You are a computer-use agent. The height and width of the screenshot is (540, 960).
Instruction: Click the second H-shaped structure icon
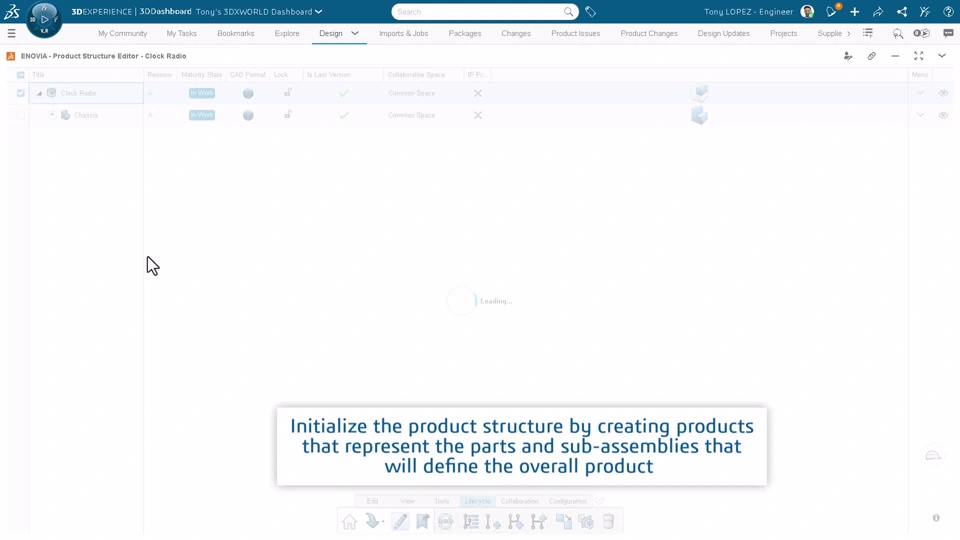click(539, 522)
